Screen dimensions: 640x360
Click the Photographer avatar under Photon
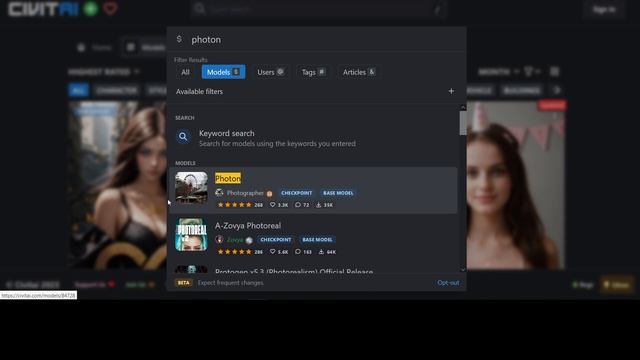(219, 193)
